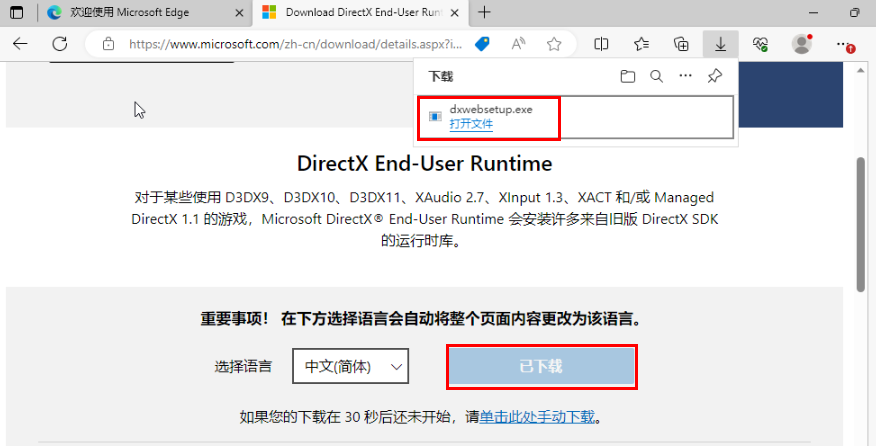Click 打开文件 link under dxwebsetup.exe
The width and height of the screenshot is (876, 446).
click(471, 124)
